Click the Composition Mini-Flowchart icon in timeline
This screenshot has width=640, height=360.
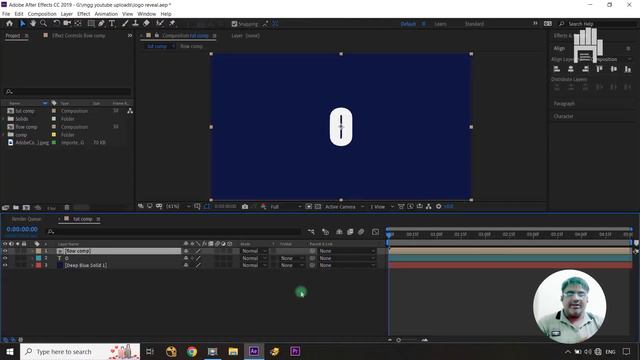(x=311, y=232)
